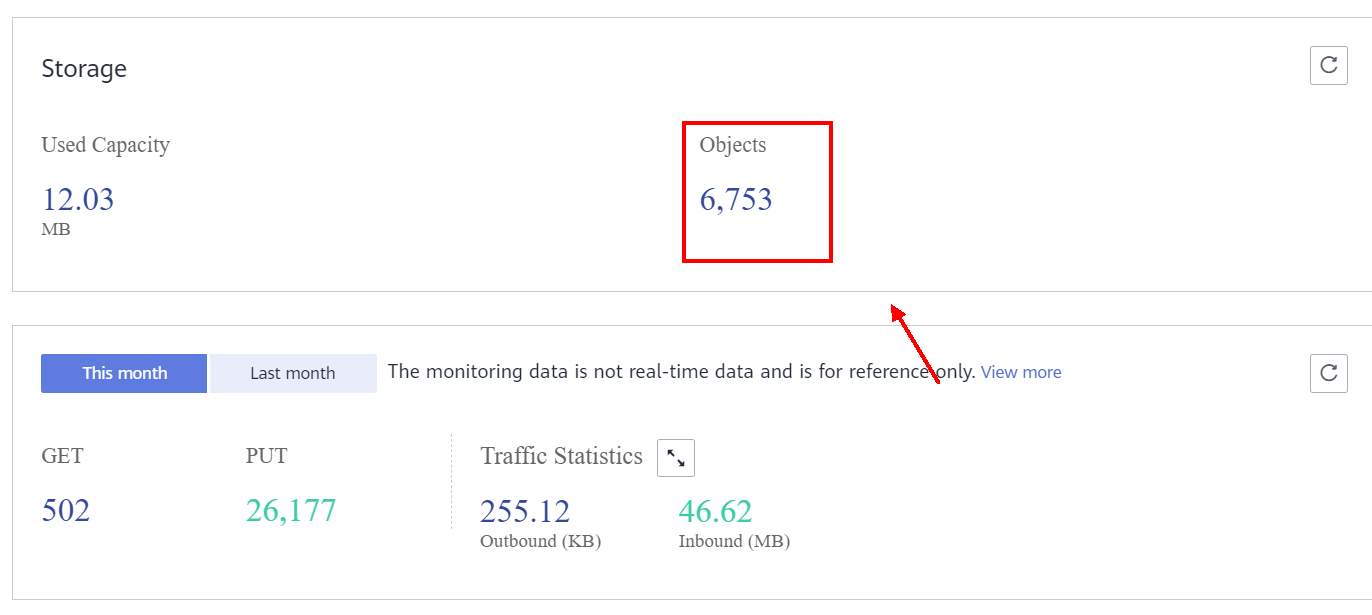Refresh the Storage panel
1372x615 pixels.
tap(1328, 66)
